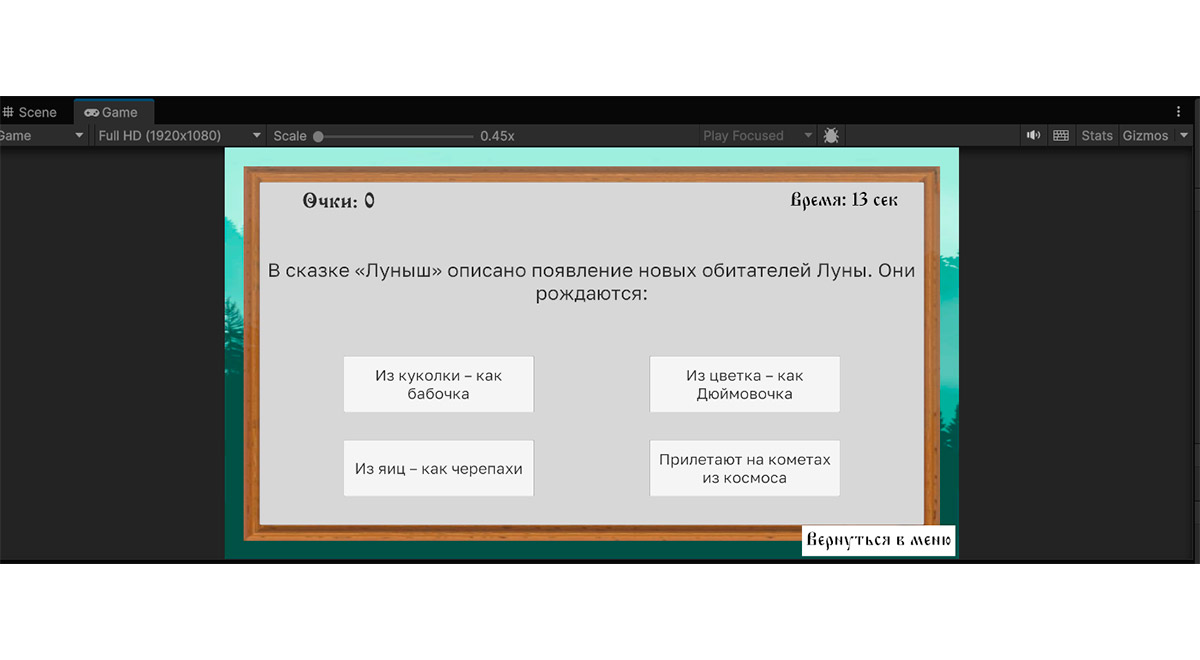Click the Scene tab grid icon
1200x660 pixels.
(8, 113)
